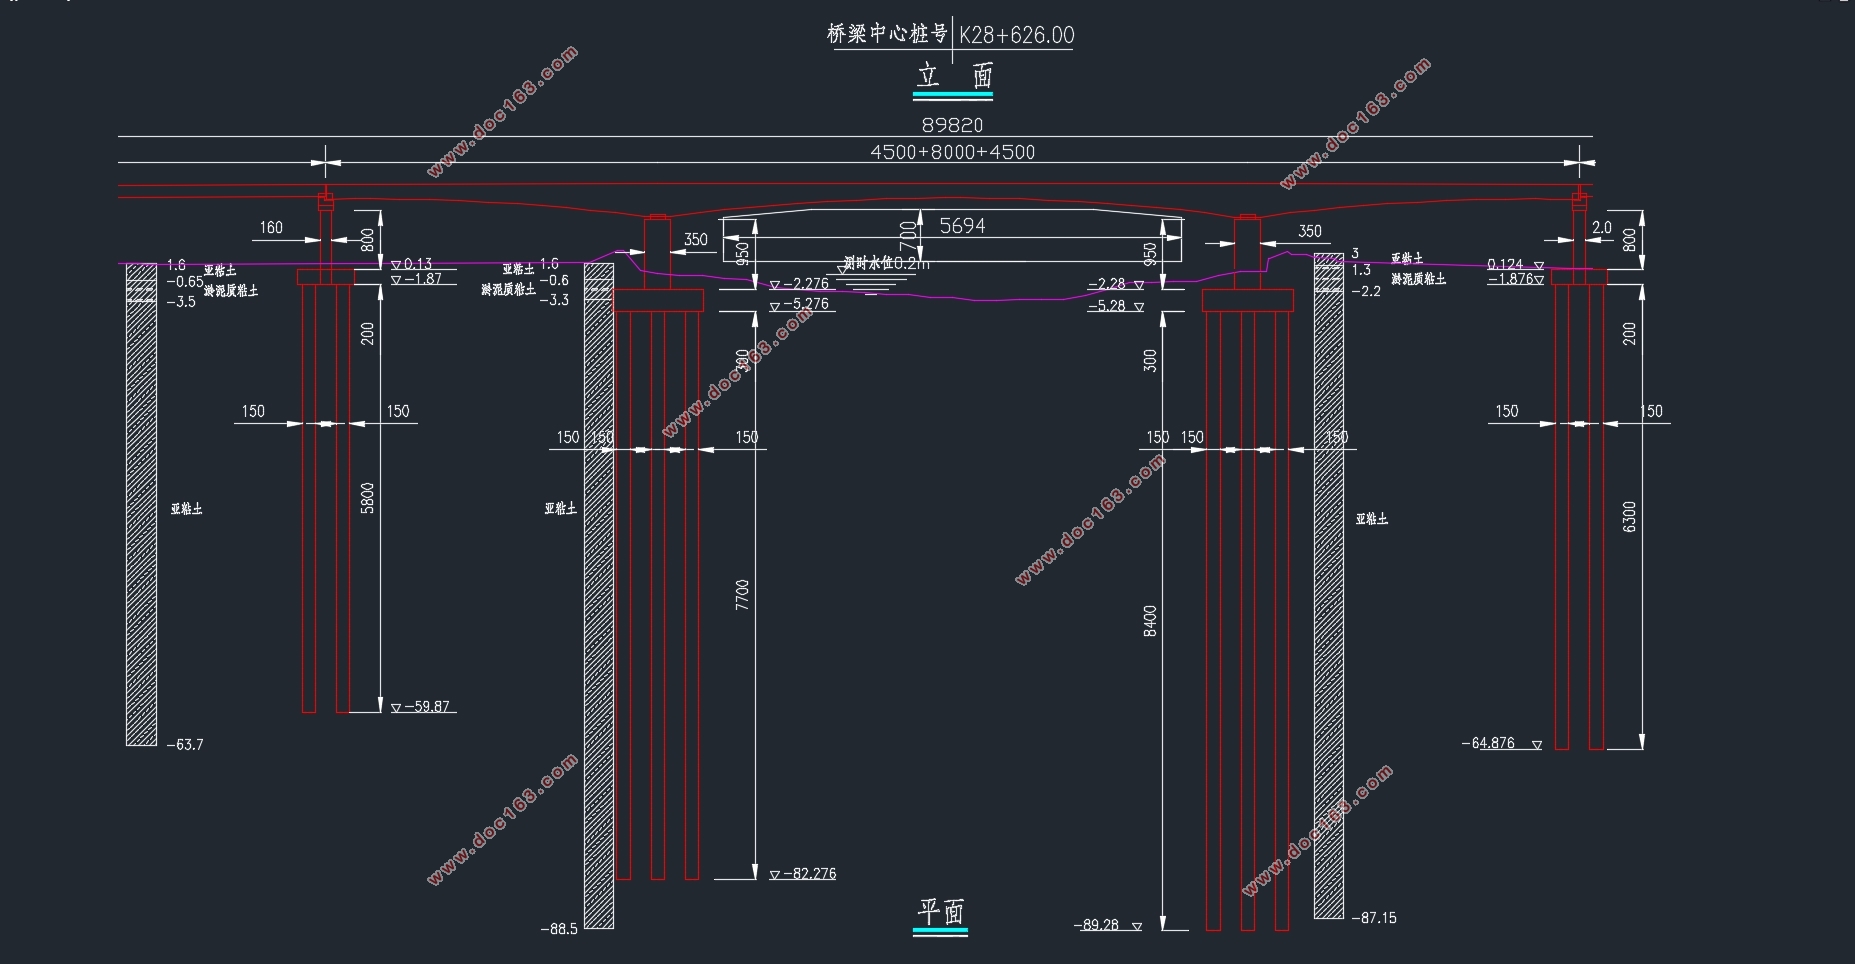Select the 7700 pile length dimension
Screen dimensions: 1855x964
click(742, 595)
